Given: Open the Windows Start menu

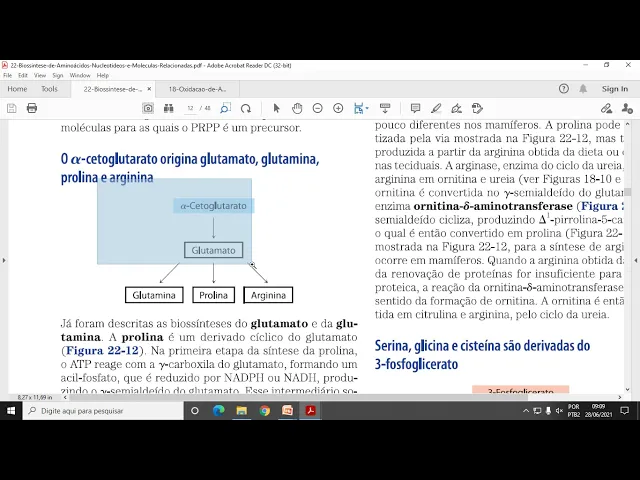Looking at the screenshot, I should click(11, 411).
